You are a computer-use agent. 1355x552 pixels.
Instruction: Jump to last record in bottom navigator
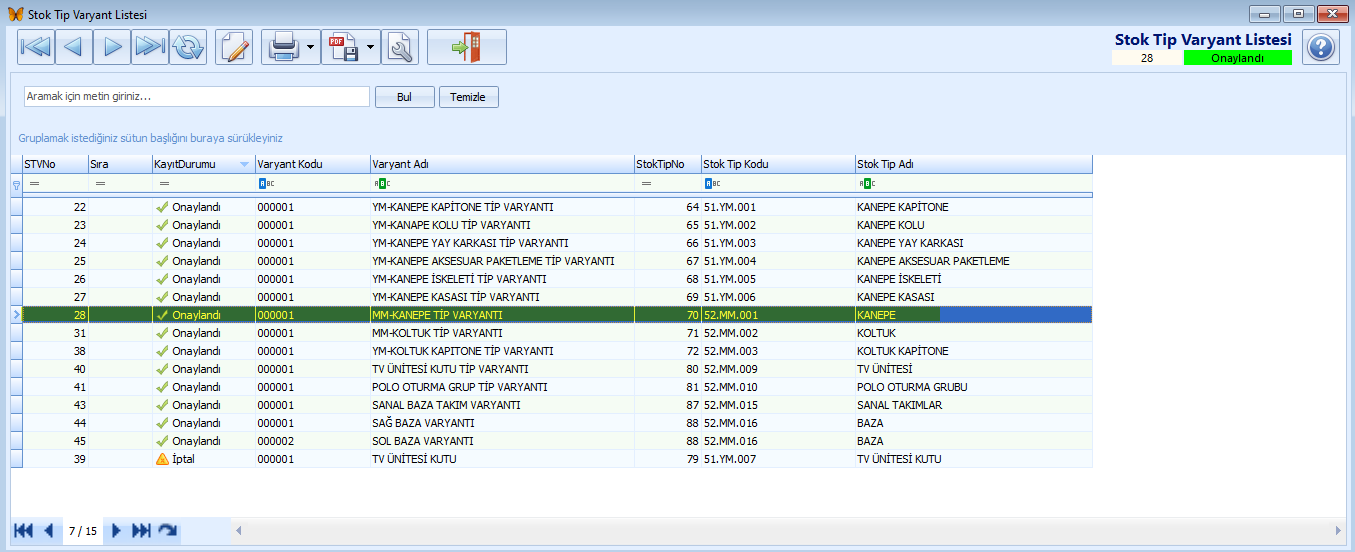(x=141, y=531)
